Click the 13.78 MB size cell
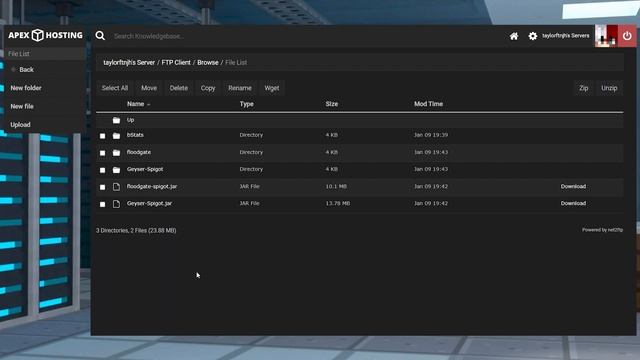The height and width of the screenshot is (360, 640). pyautogui.click(x=338, y=203)
